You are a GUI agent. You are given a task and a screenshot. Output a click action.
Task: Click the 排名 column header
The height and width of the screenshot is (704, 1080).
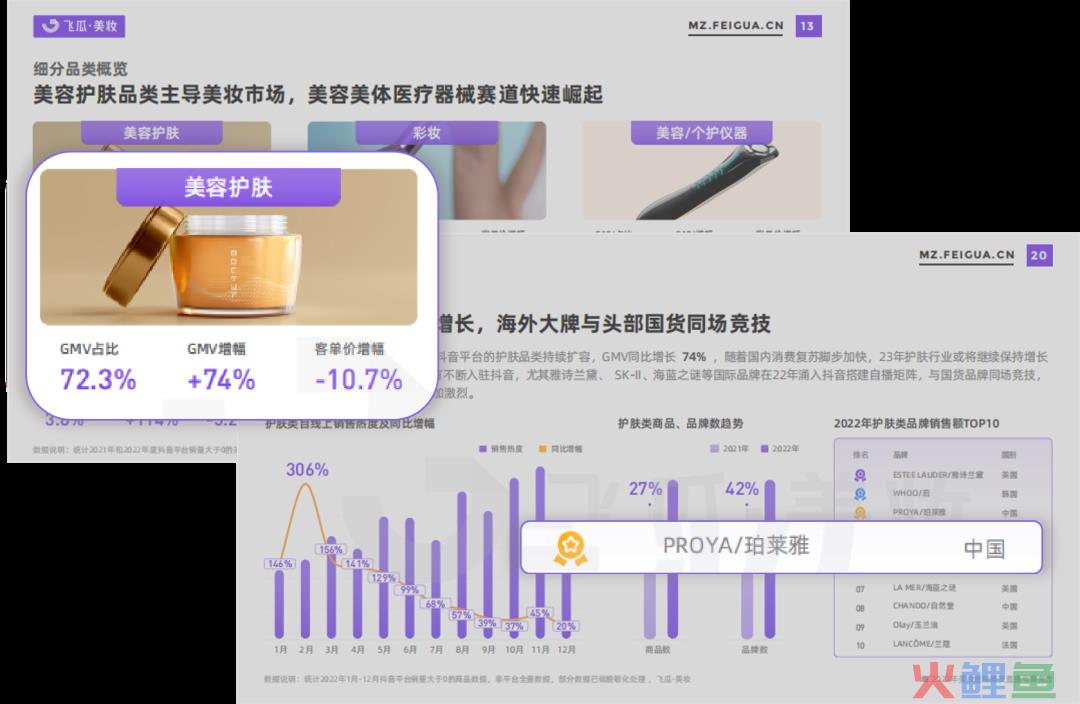pos(860,455)
